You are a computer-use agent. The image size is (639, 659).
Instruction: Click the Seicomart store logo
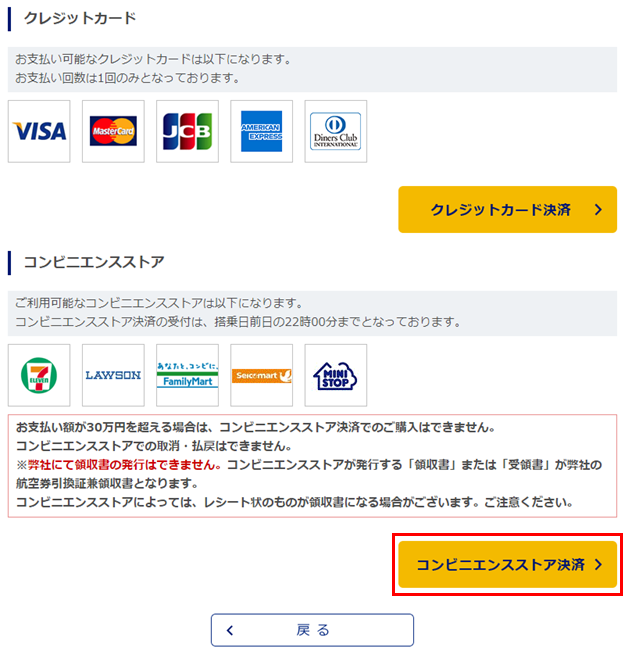point(261,375)
